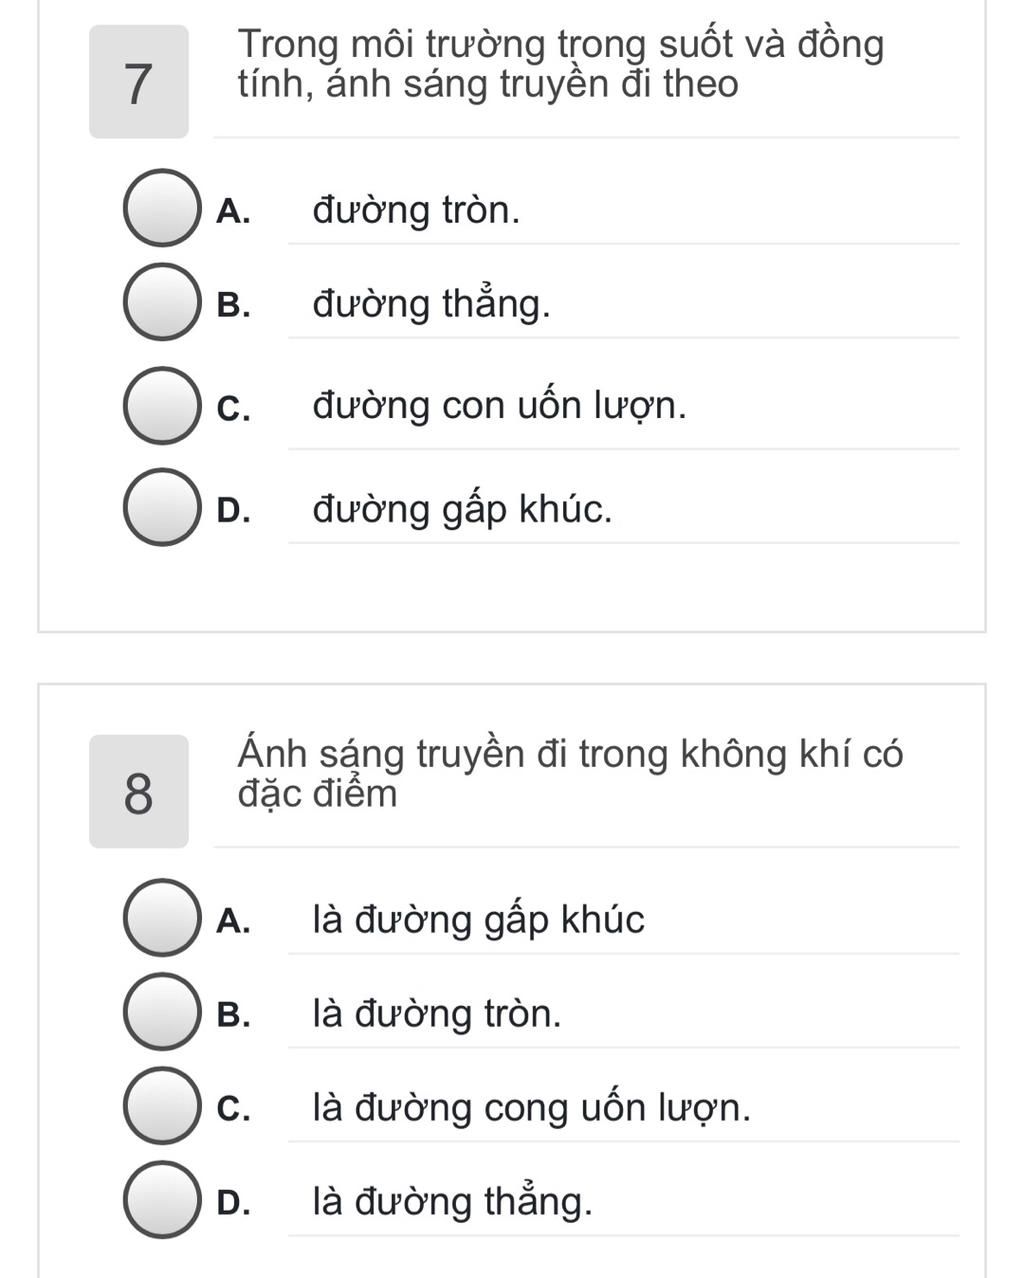Viewport: 1024px width, 1278px height.
Task: Select radio button D for question 8
Action: coord(161,1200)
